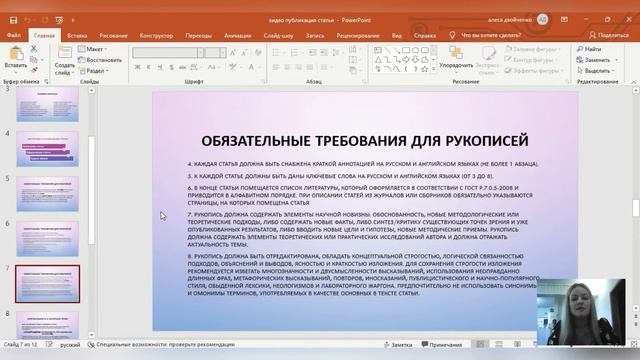Select slide 6 thumbnail
Viewport: 640px width, 360px height.
point(47,239)
